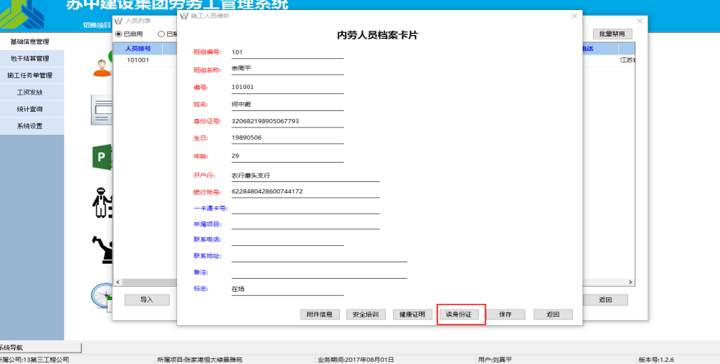Open 包干结算管理 in the sidebar
720x364 pixels.
pyautogui.click(x=32, y=59)
